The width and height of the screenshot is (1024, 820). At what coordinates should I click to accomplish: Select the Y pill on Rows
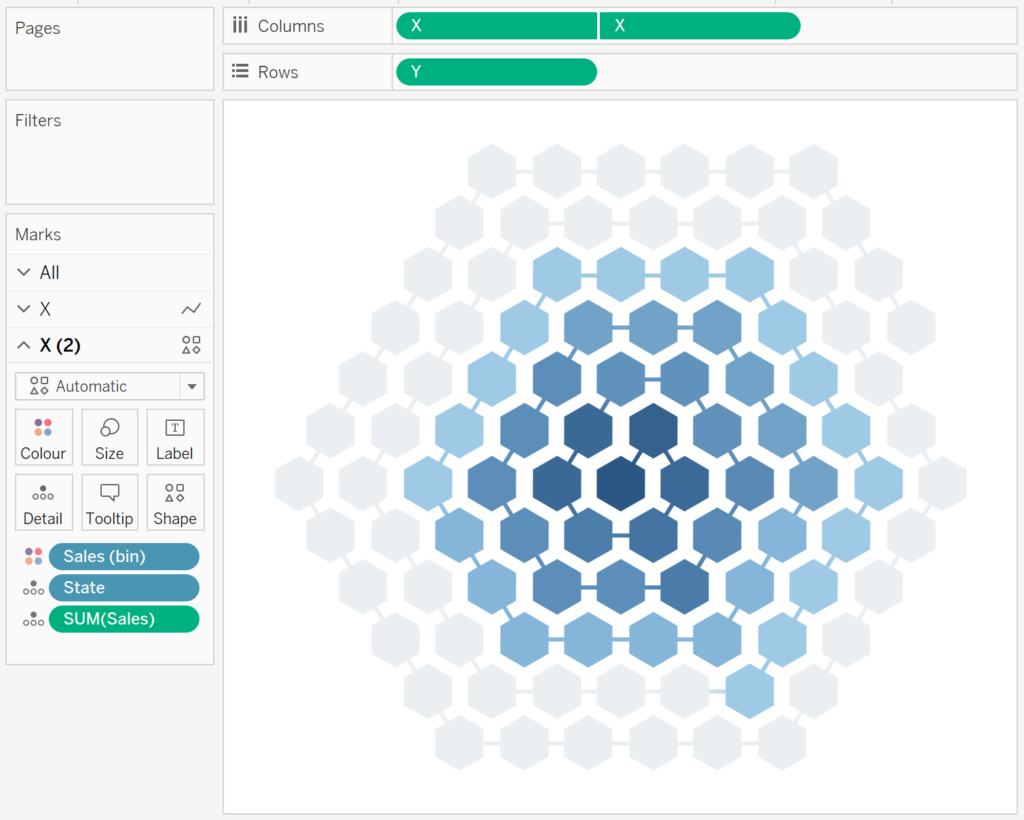(497, 72)
